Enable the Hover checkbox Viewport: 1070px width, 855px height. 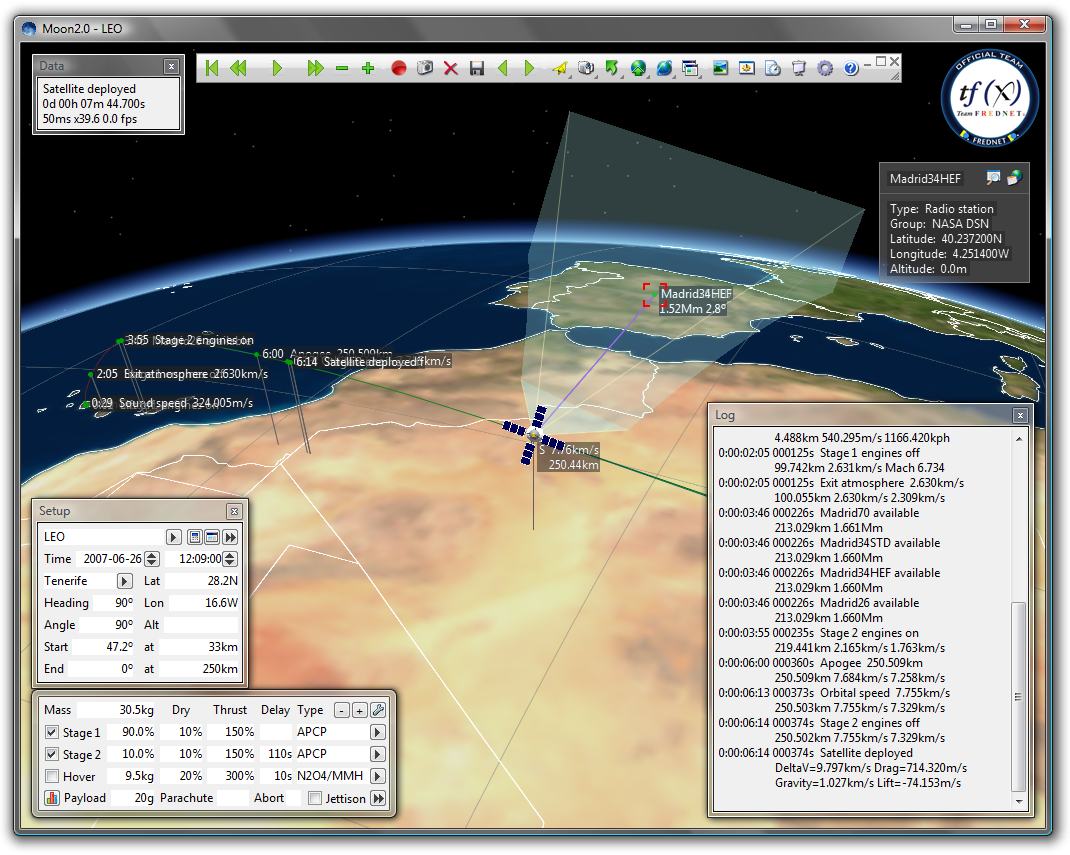(x=51, y=776)
